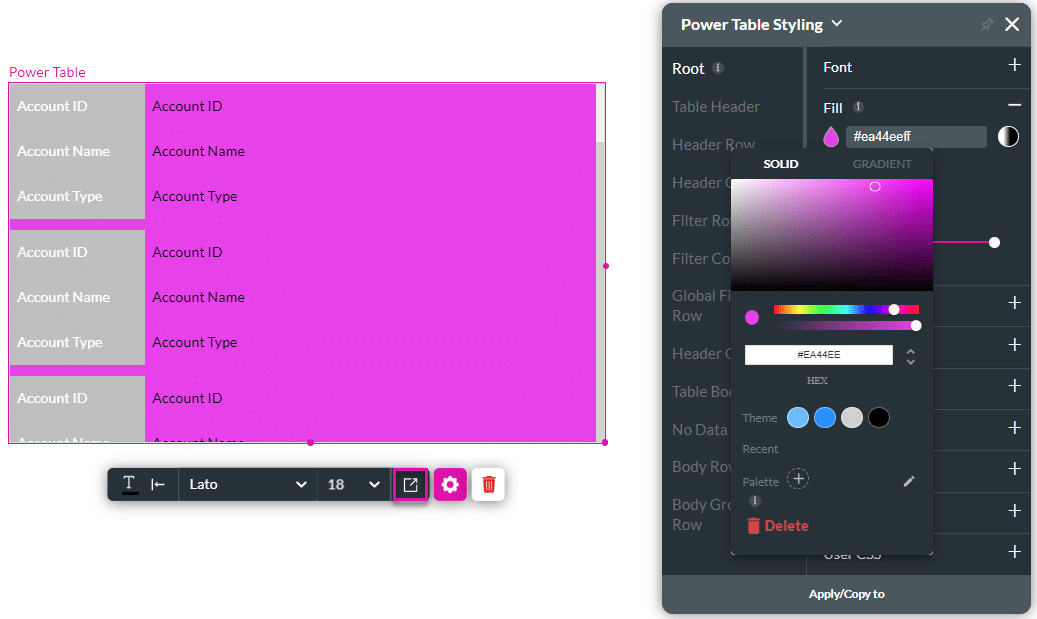
Task: Click the red trash delete element icon
Action: point(488,485)
